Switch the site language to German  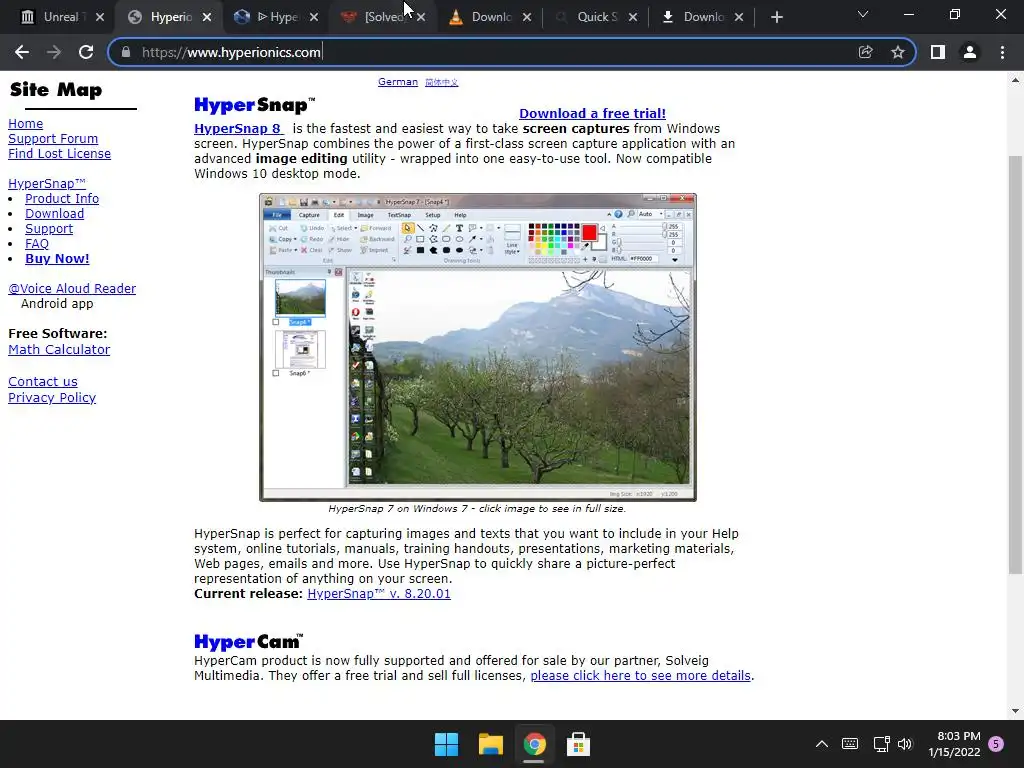398,82
